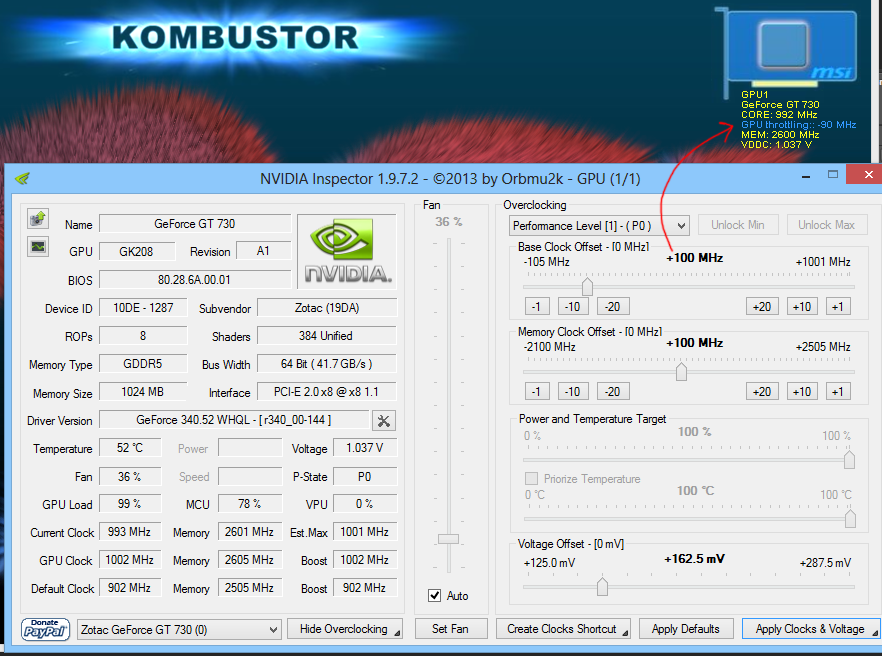
Task: Decrease Base Clock Offset by -20
Action: tap(612, 306)
